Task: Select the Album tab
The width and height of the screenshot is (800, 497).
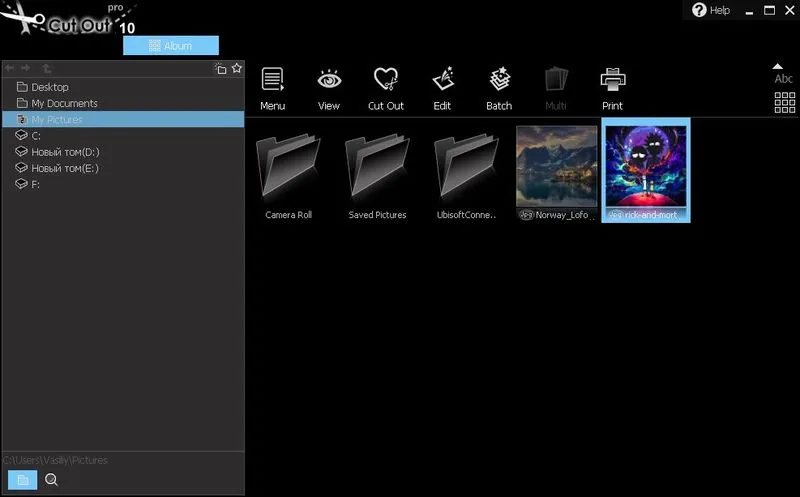Action: click(x=171, y=45)
